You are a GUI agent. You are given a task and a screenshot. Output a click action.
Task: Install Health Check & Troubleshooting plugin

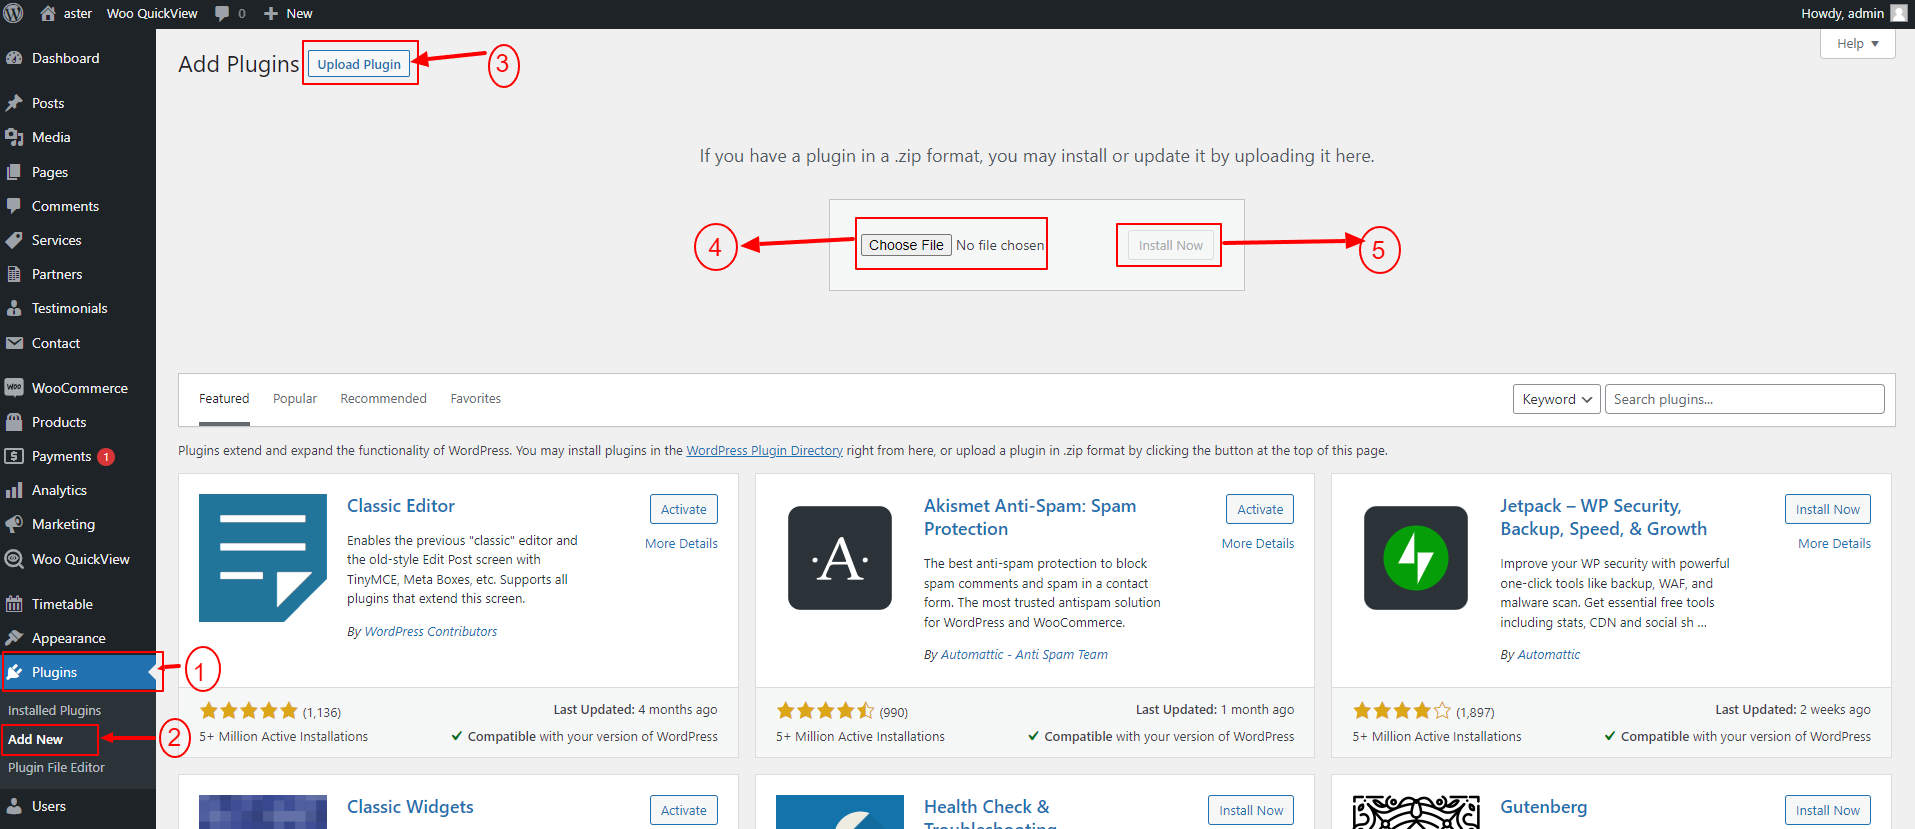pos(1251,810)
